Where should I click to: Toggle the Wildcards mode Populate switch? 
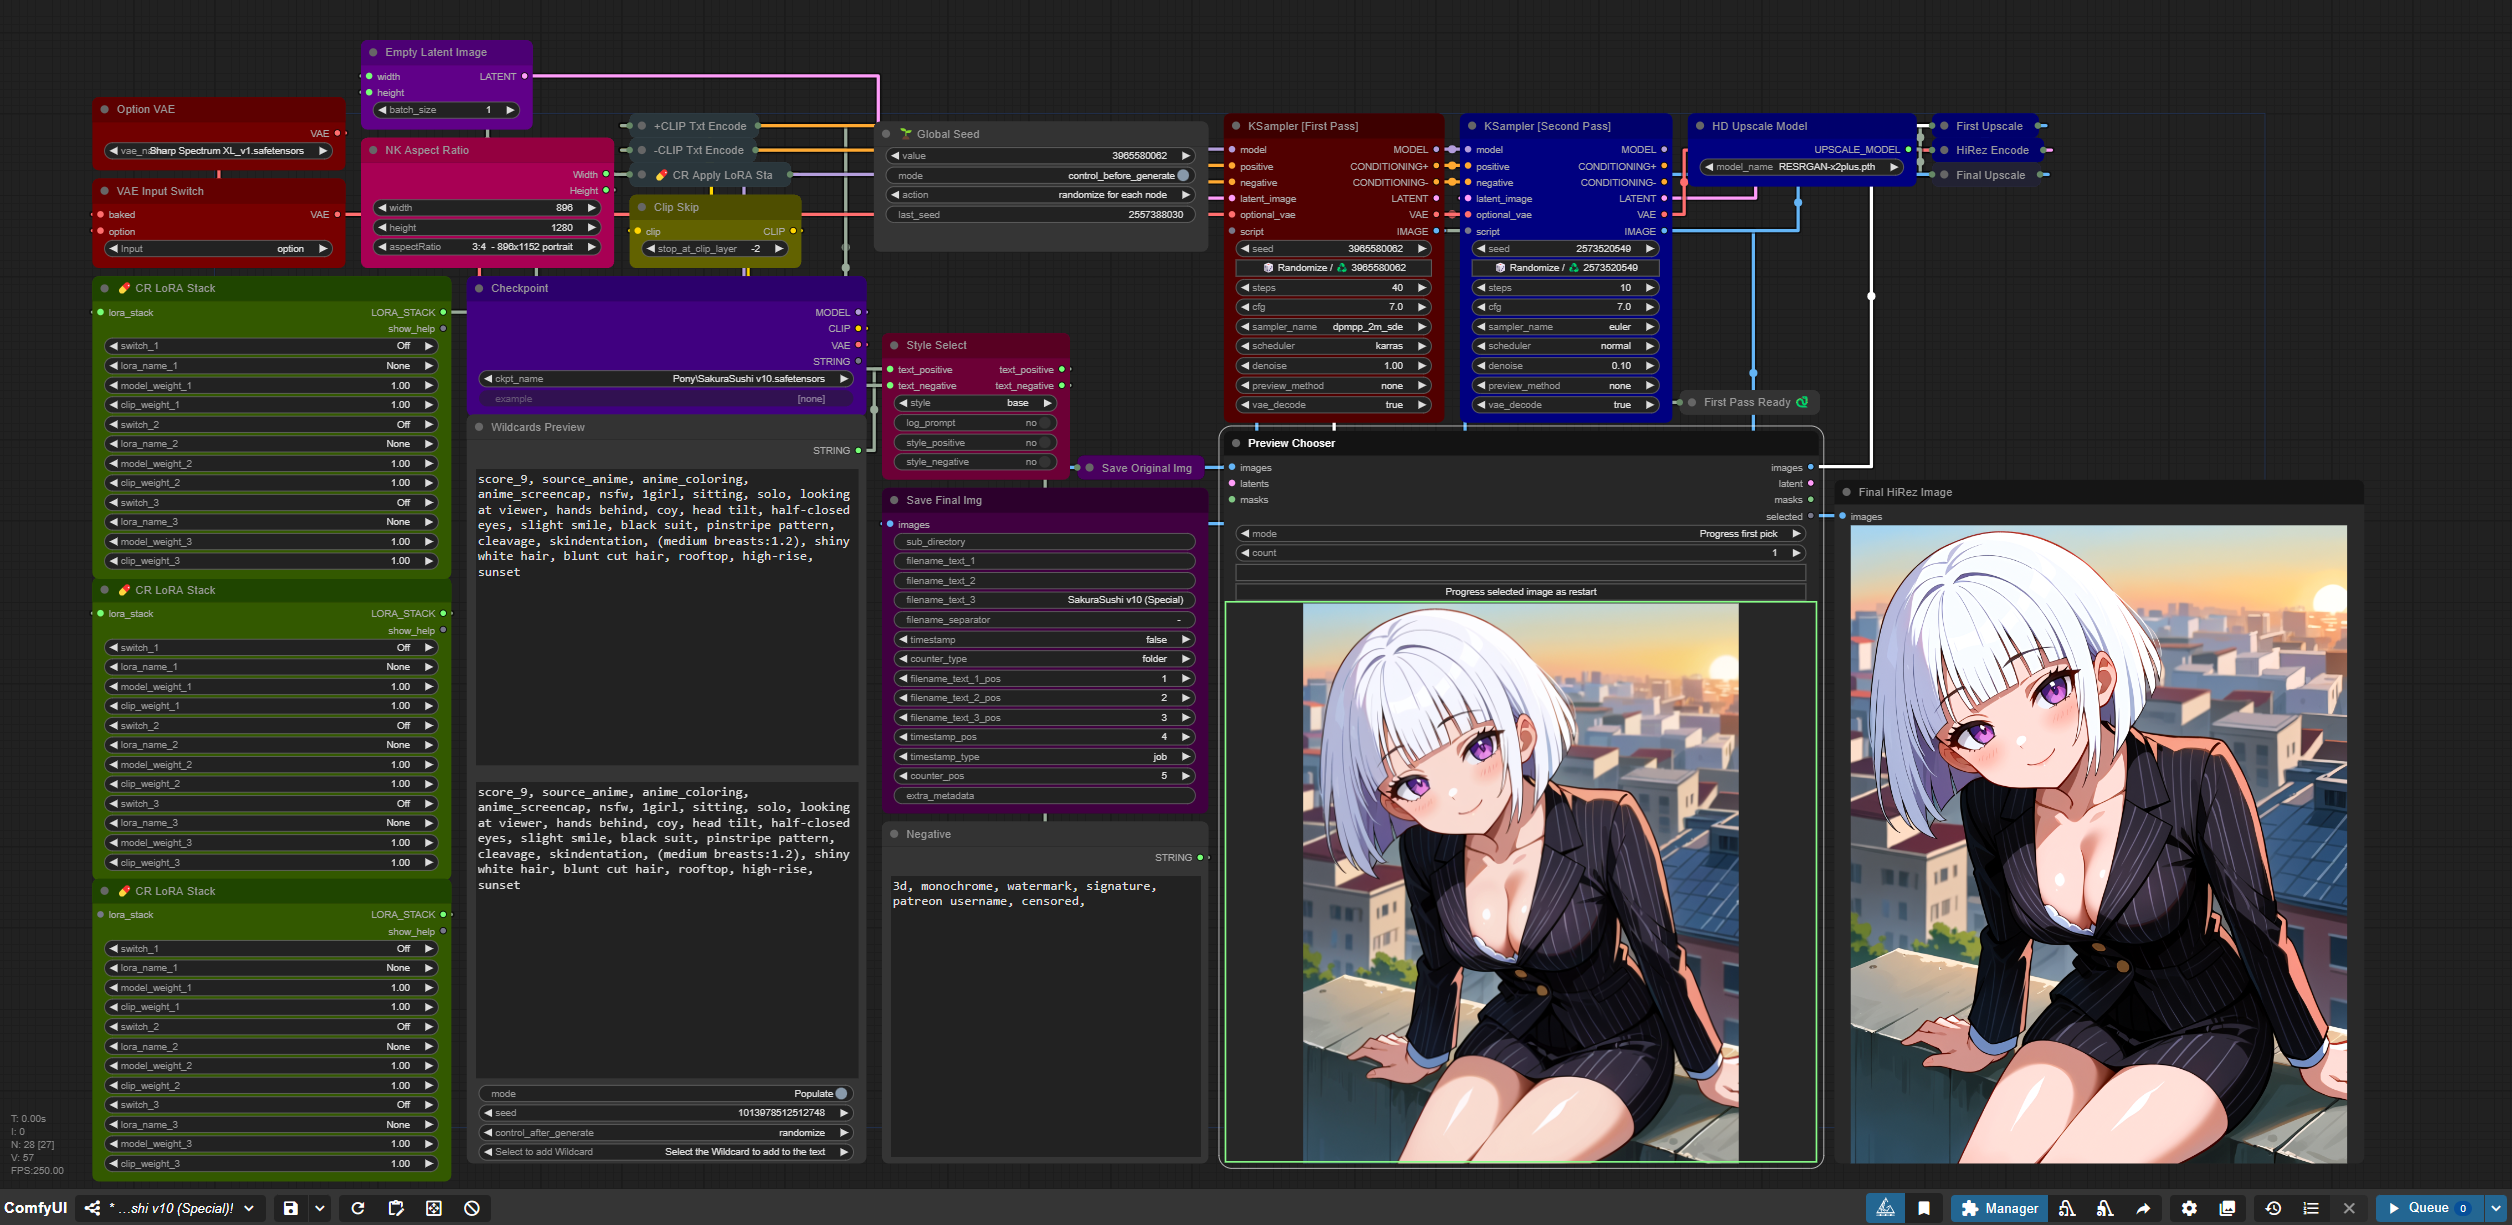(x=841, y=1094)
